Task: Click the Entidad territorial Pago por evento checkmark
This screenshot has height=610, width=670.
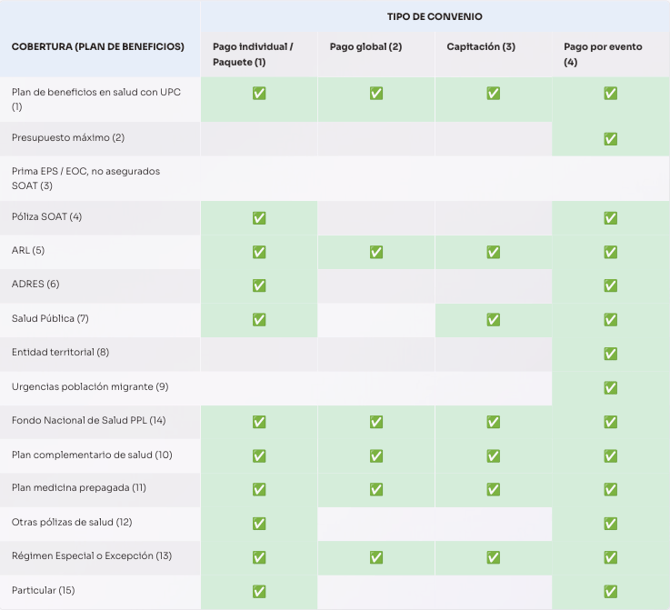Action: point(610,354)
